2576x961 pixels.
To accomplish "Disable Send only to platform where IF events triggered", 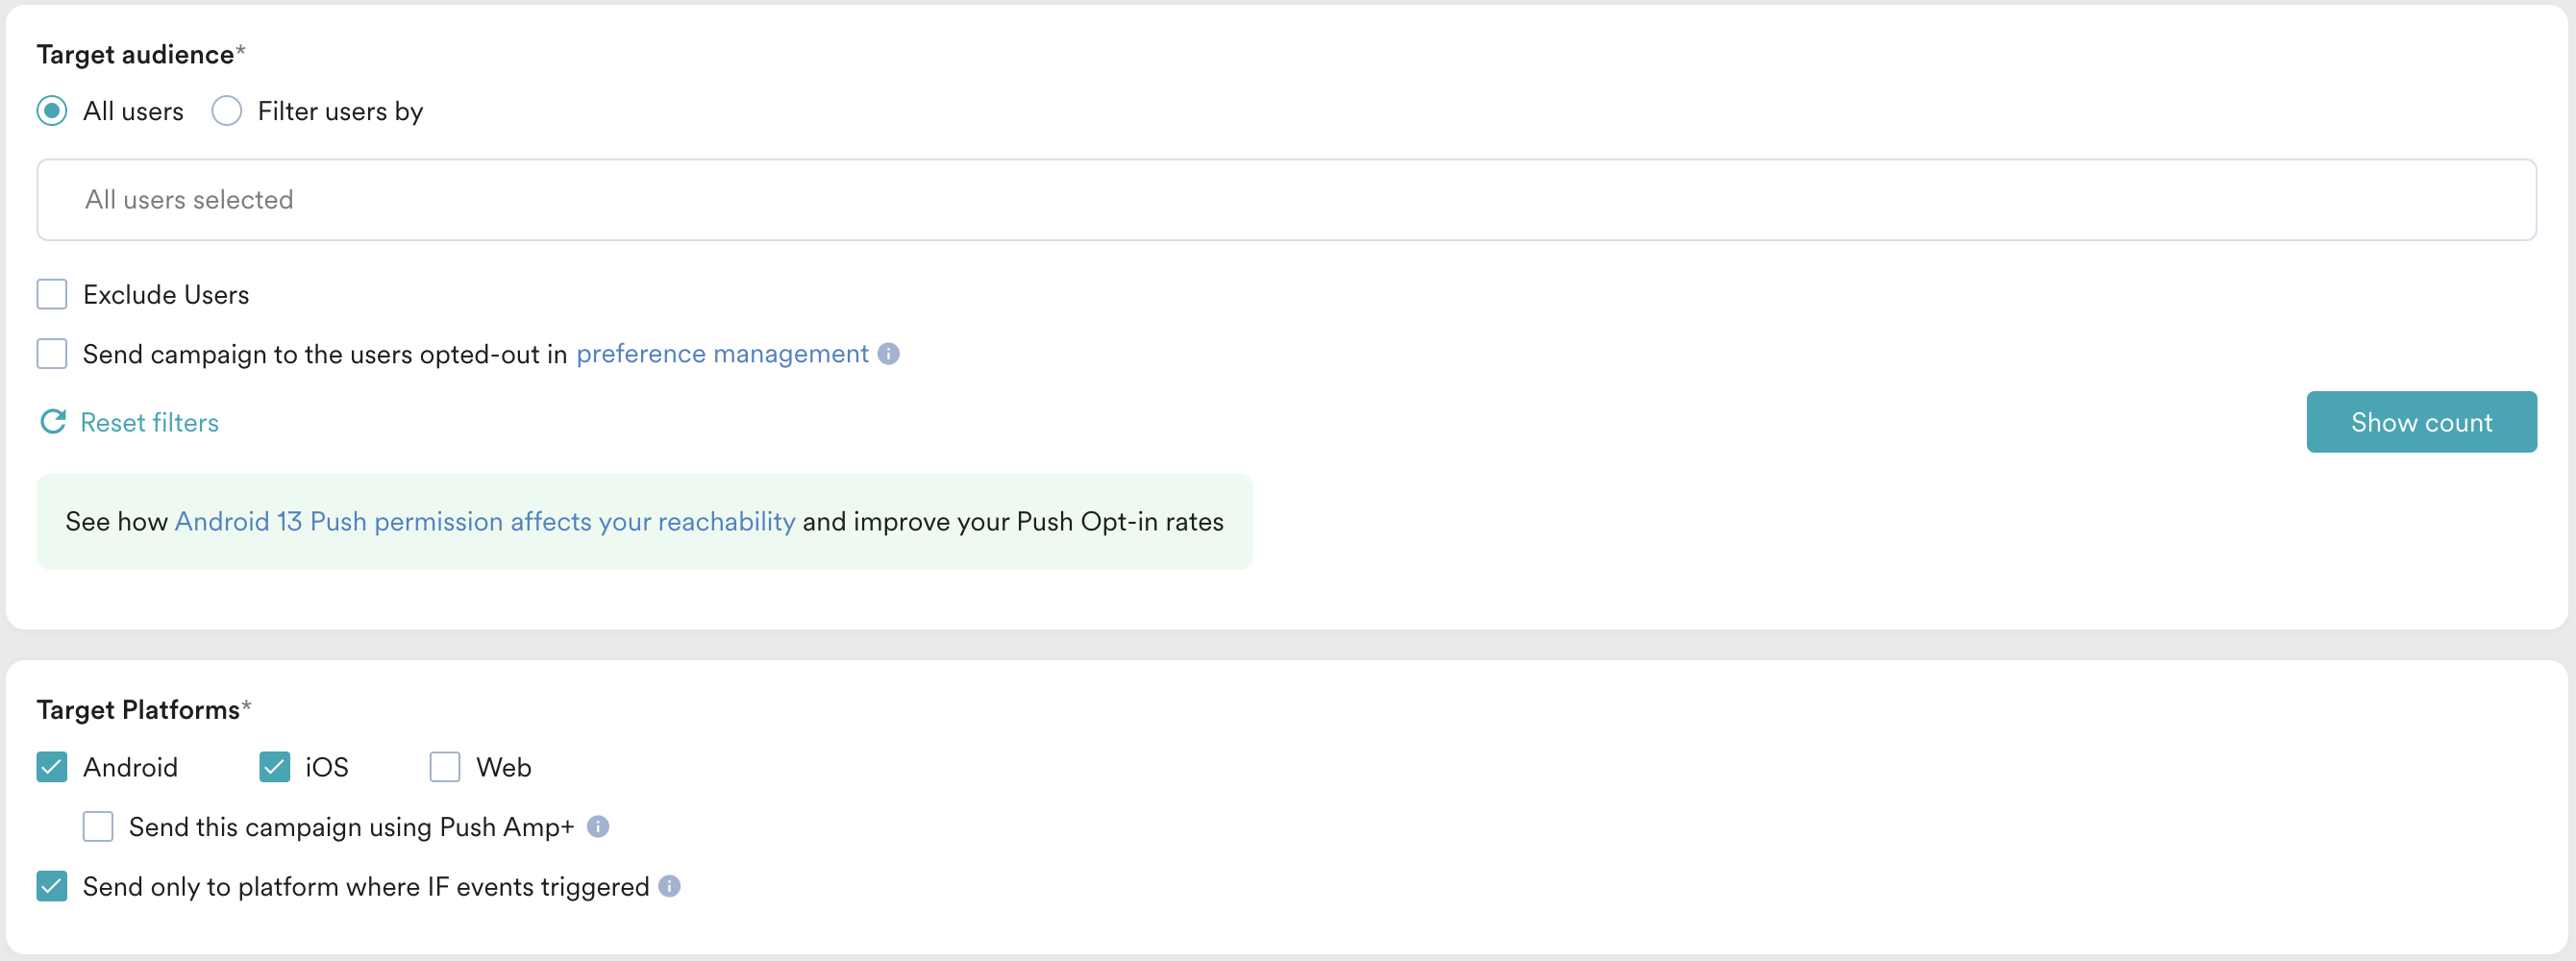I will 52,887.
